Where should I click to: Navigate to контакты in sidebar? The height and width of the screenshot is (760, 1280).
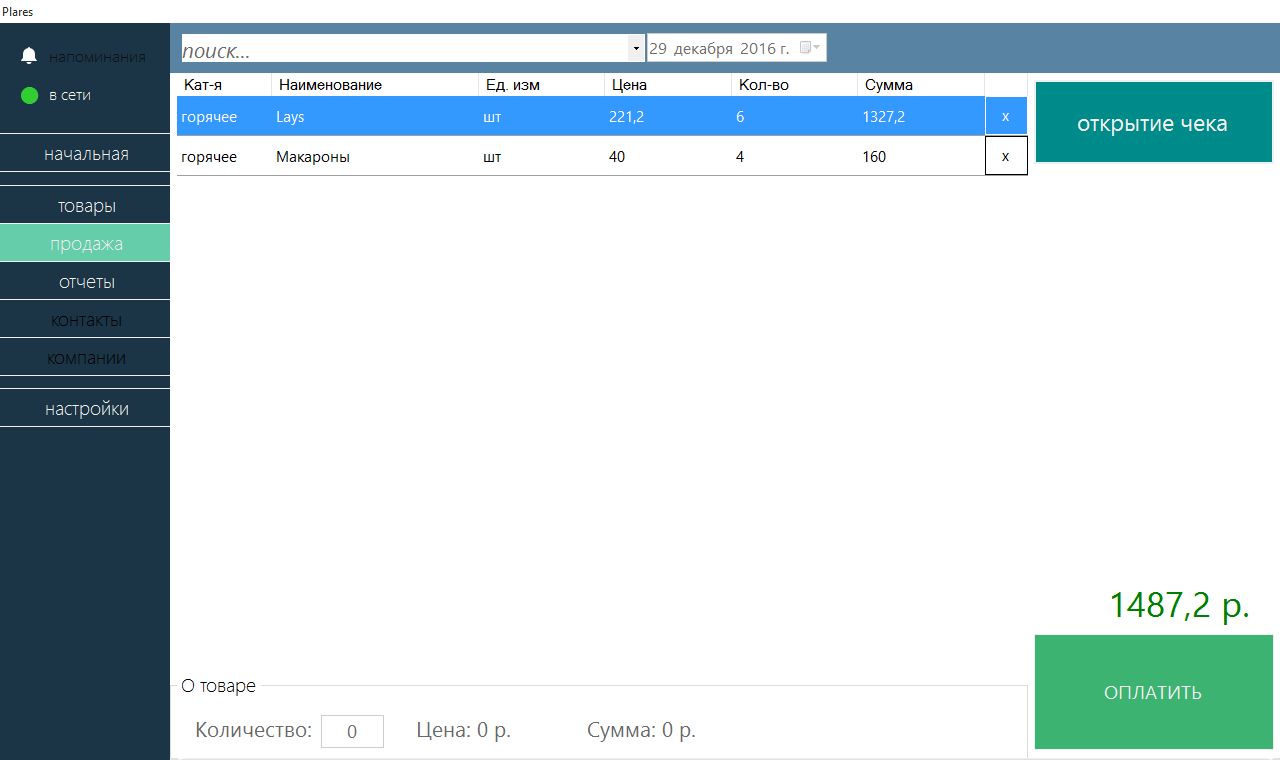(x=86, y=320)
